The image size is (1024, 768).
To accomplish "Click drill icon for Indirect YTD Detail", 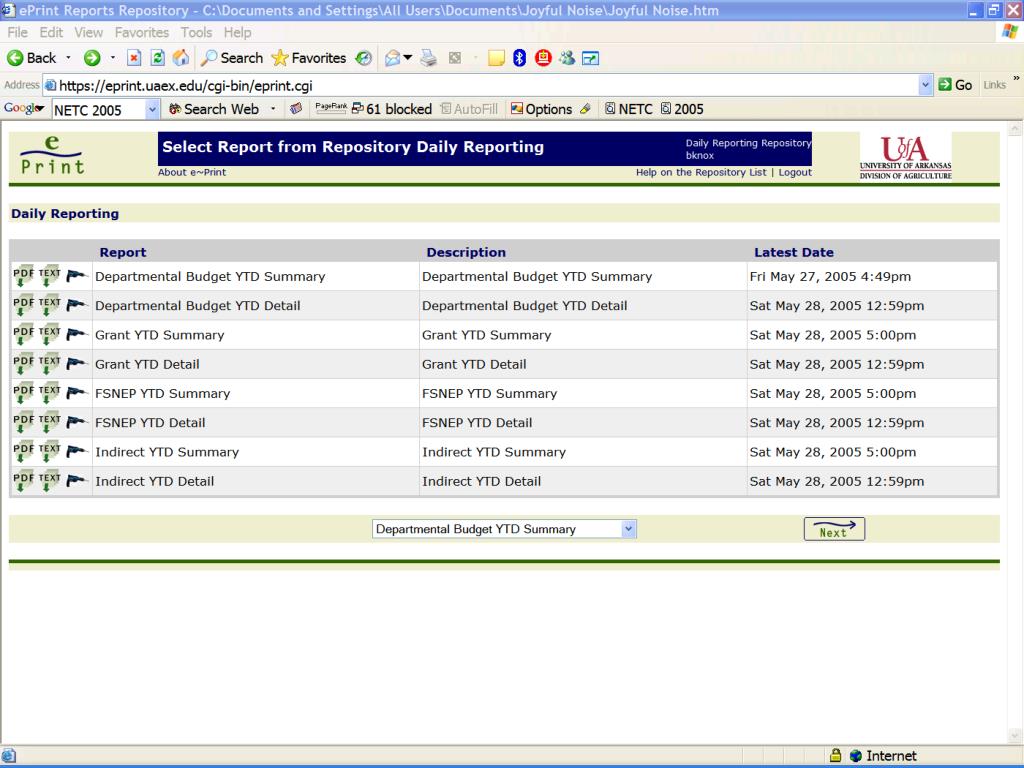I will point(77,481).
